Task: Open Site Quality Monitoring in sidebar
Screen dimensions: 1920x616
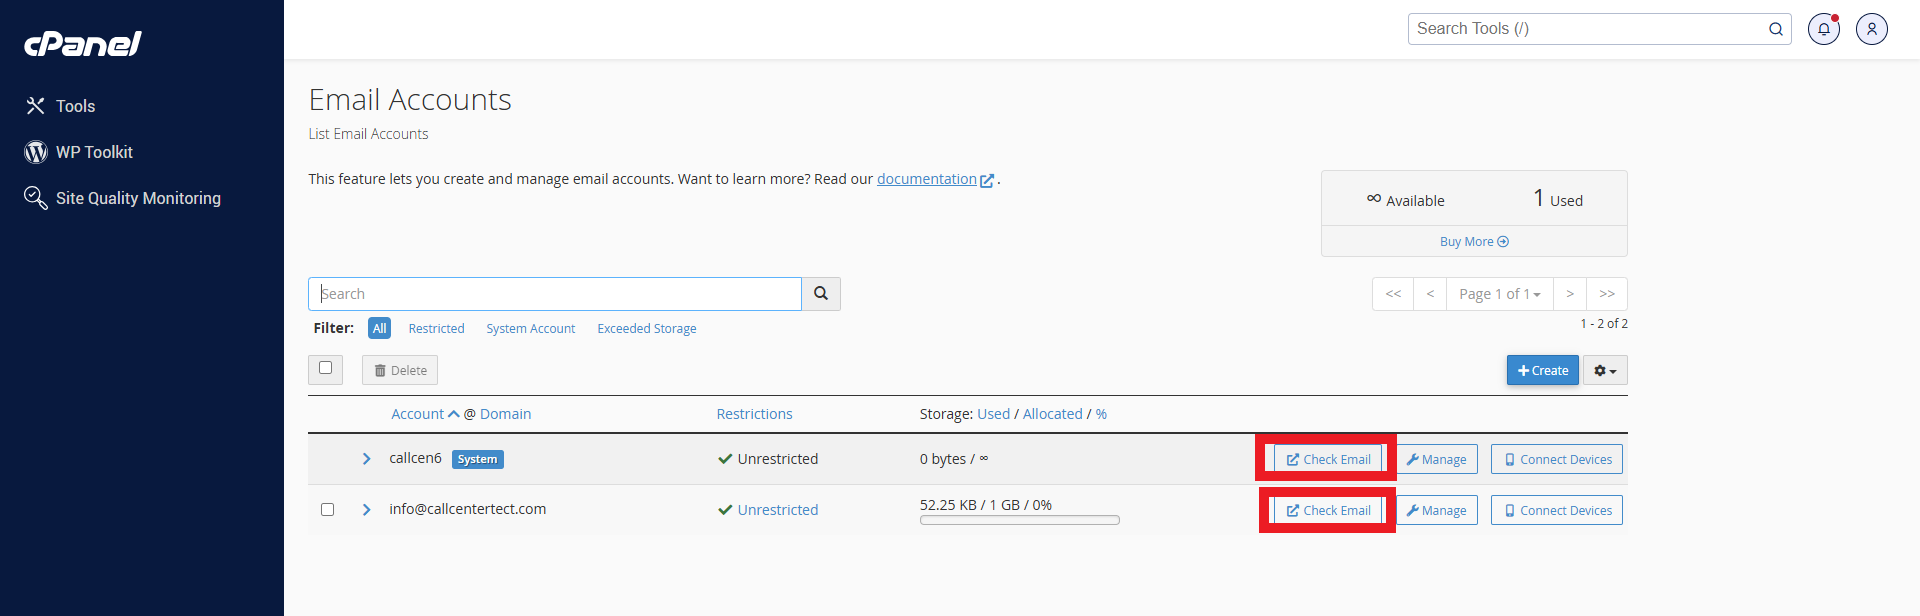Action: click(138, 198)
